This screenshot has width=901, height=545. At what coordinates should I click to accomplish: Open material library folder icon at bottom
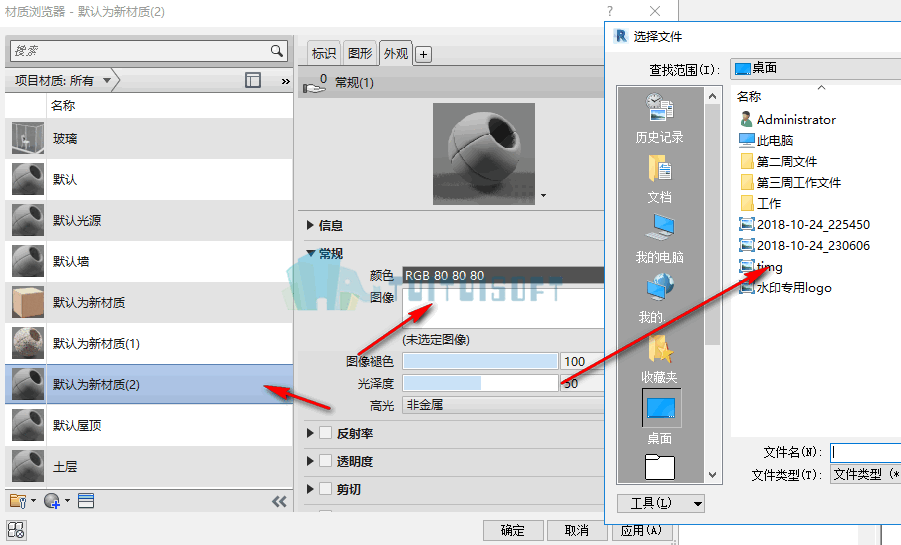tap(19, 501)
